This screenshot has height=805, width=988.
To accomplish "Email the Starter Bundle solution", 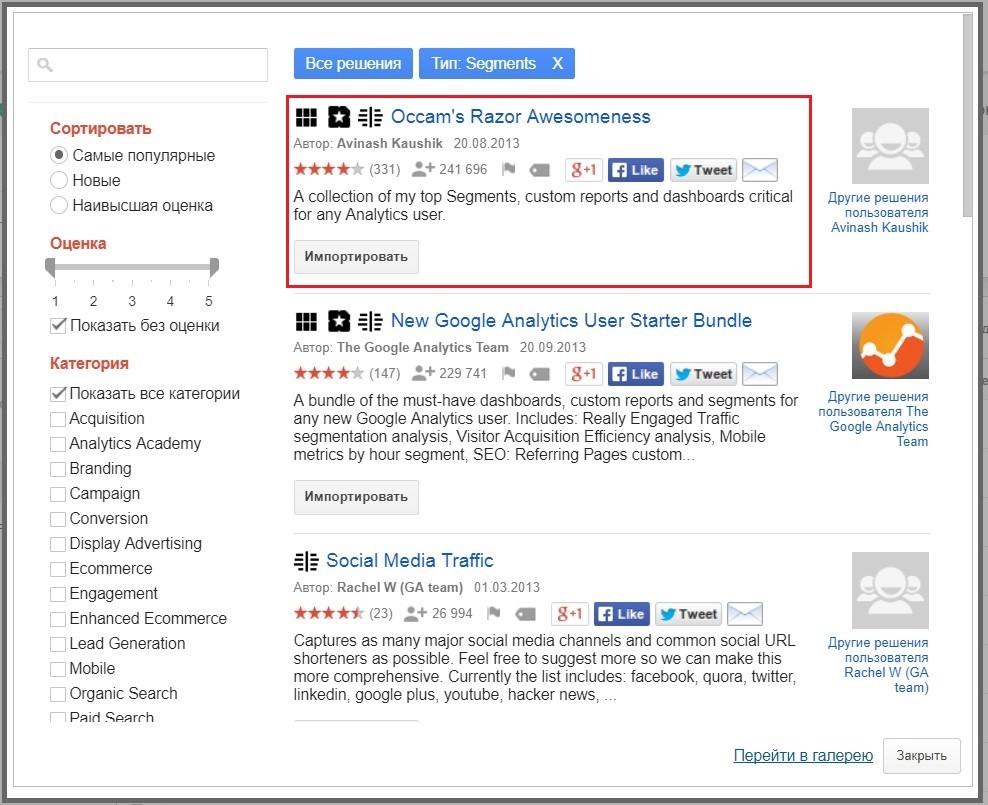I will 760,374.
